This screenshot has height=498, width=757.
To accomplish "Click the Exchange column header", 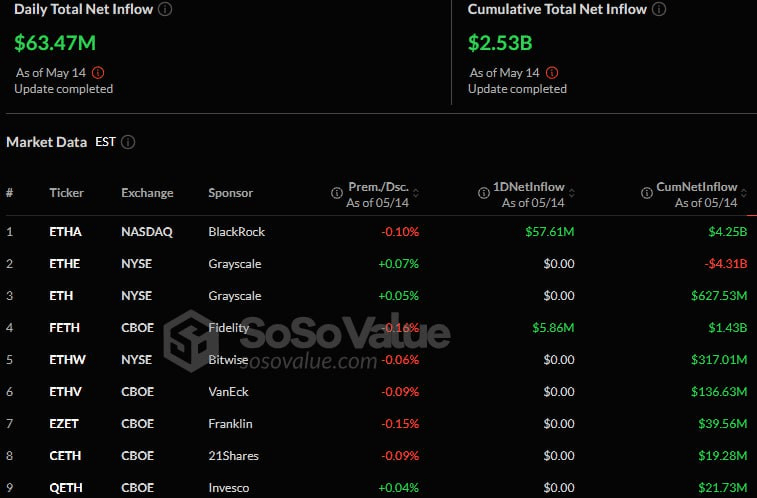I will 147,193.
